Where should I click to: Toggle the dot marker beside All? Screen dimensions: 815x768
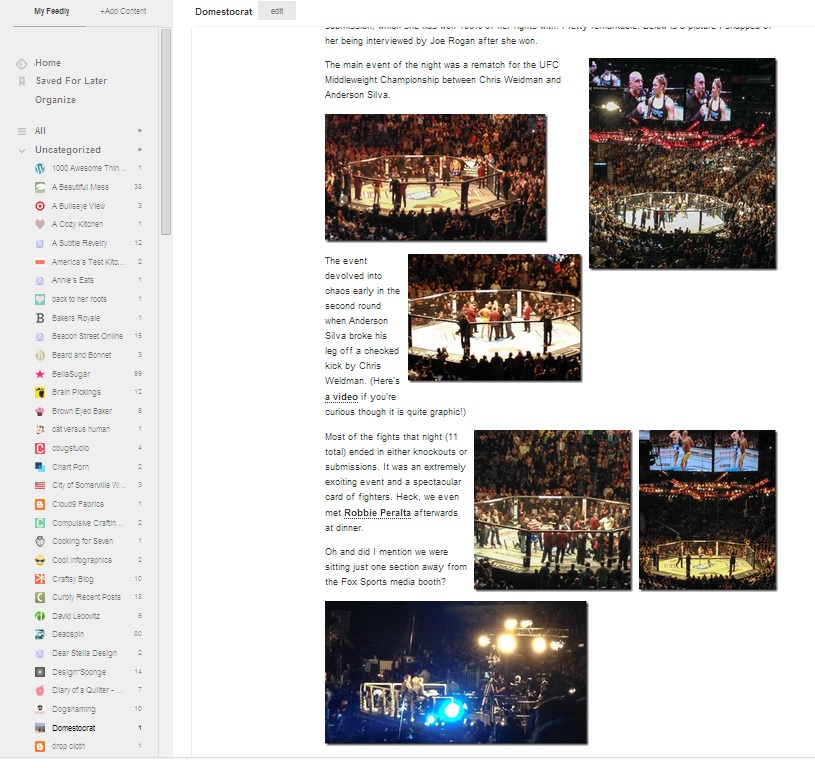pyautogui.click(x=140, y=131)
